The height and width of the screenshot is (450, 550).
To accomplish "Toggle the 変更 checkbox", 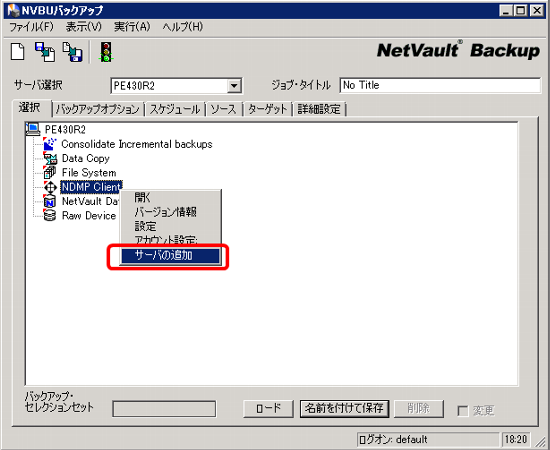I will tap(463, 411).
